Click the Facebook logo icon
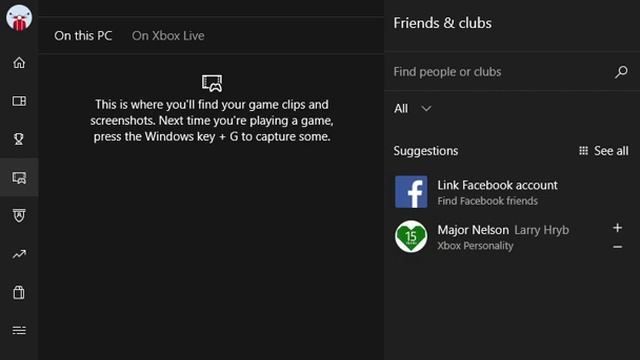Image resolution: width=640 pixels, height=360 pixels. click(411, 192)
